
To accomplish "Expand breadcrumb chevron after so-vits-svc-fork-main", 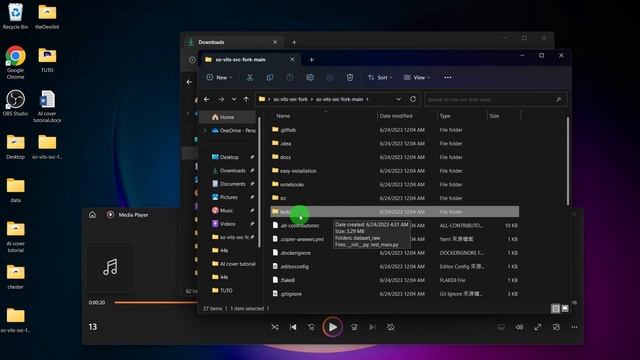I will click(x=367, y=99).
